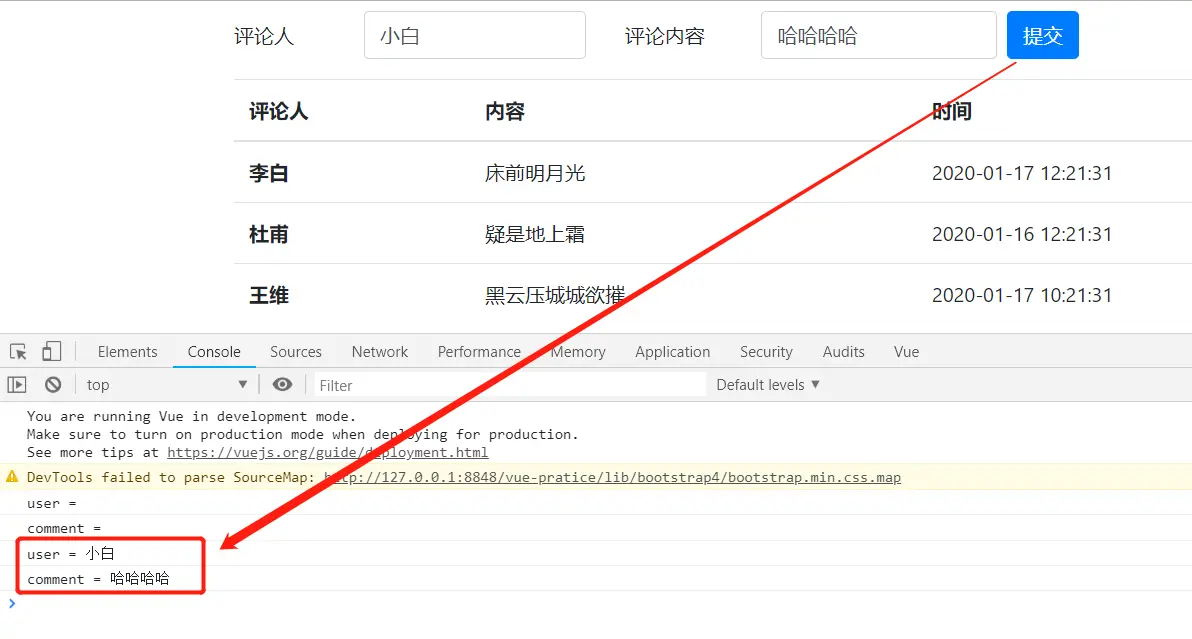This screenshot has height=639, width=1192.
Task: Switch to the Audits tab
Action: coord(843,352)
